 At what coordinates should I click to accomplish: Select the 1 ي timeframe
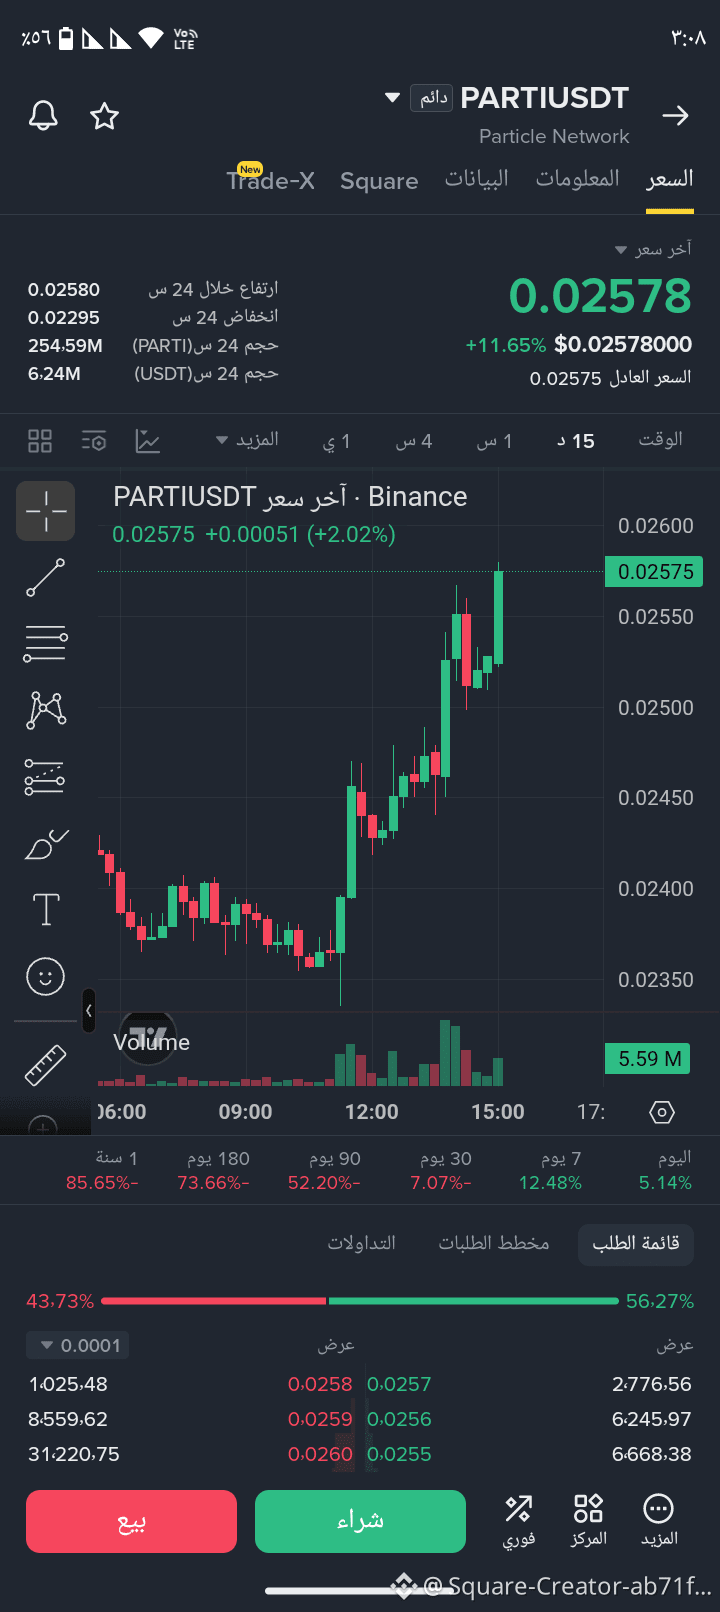pos(337,441)
